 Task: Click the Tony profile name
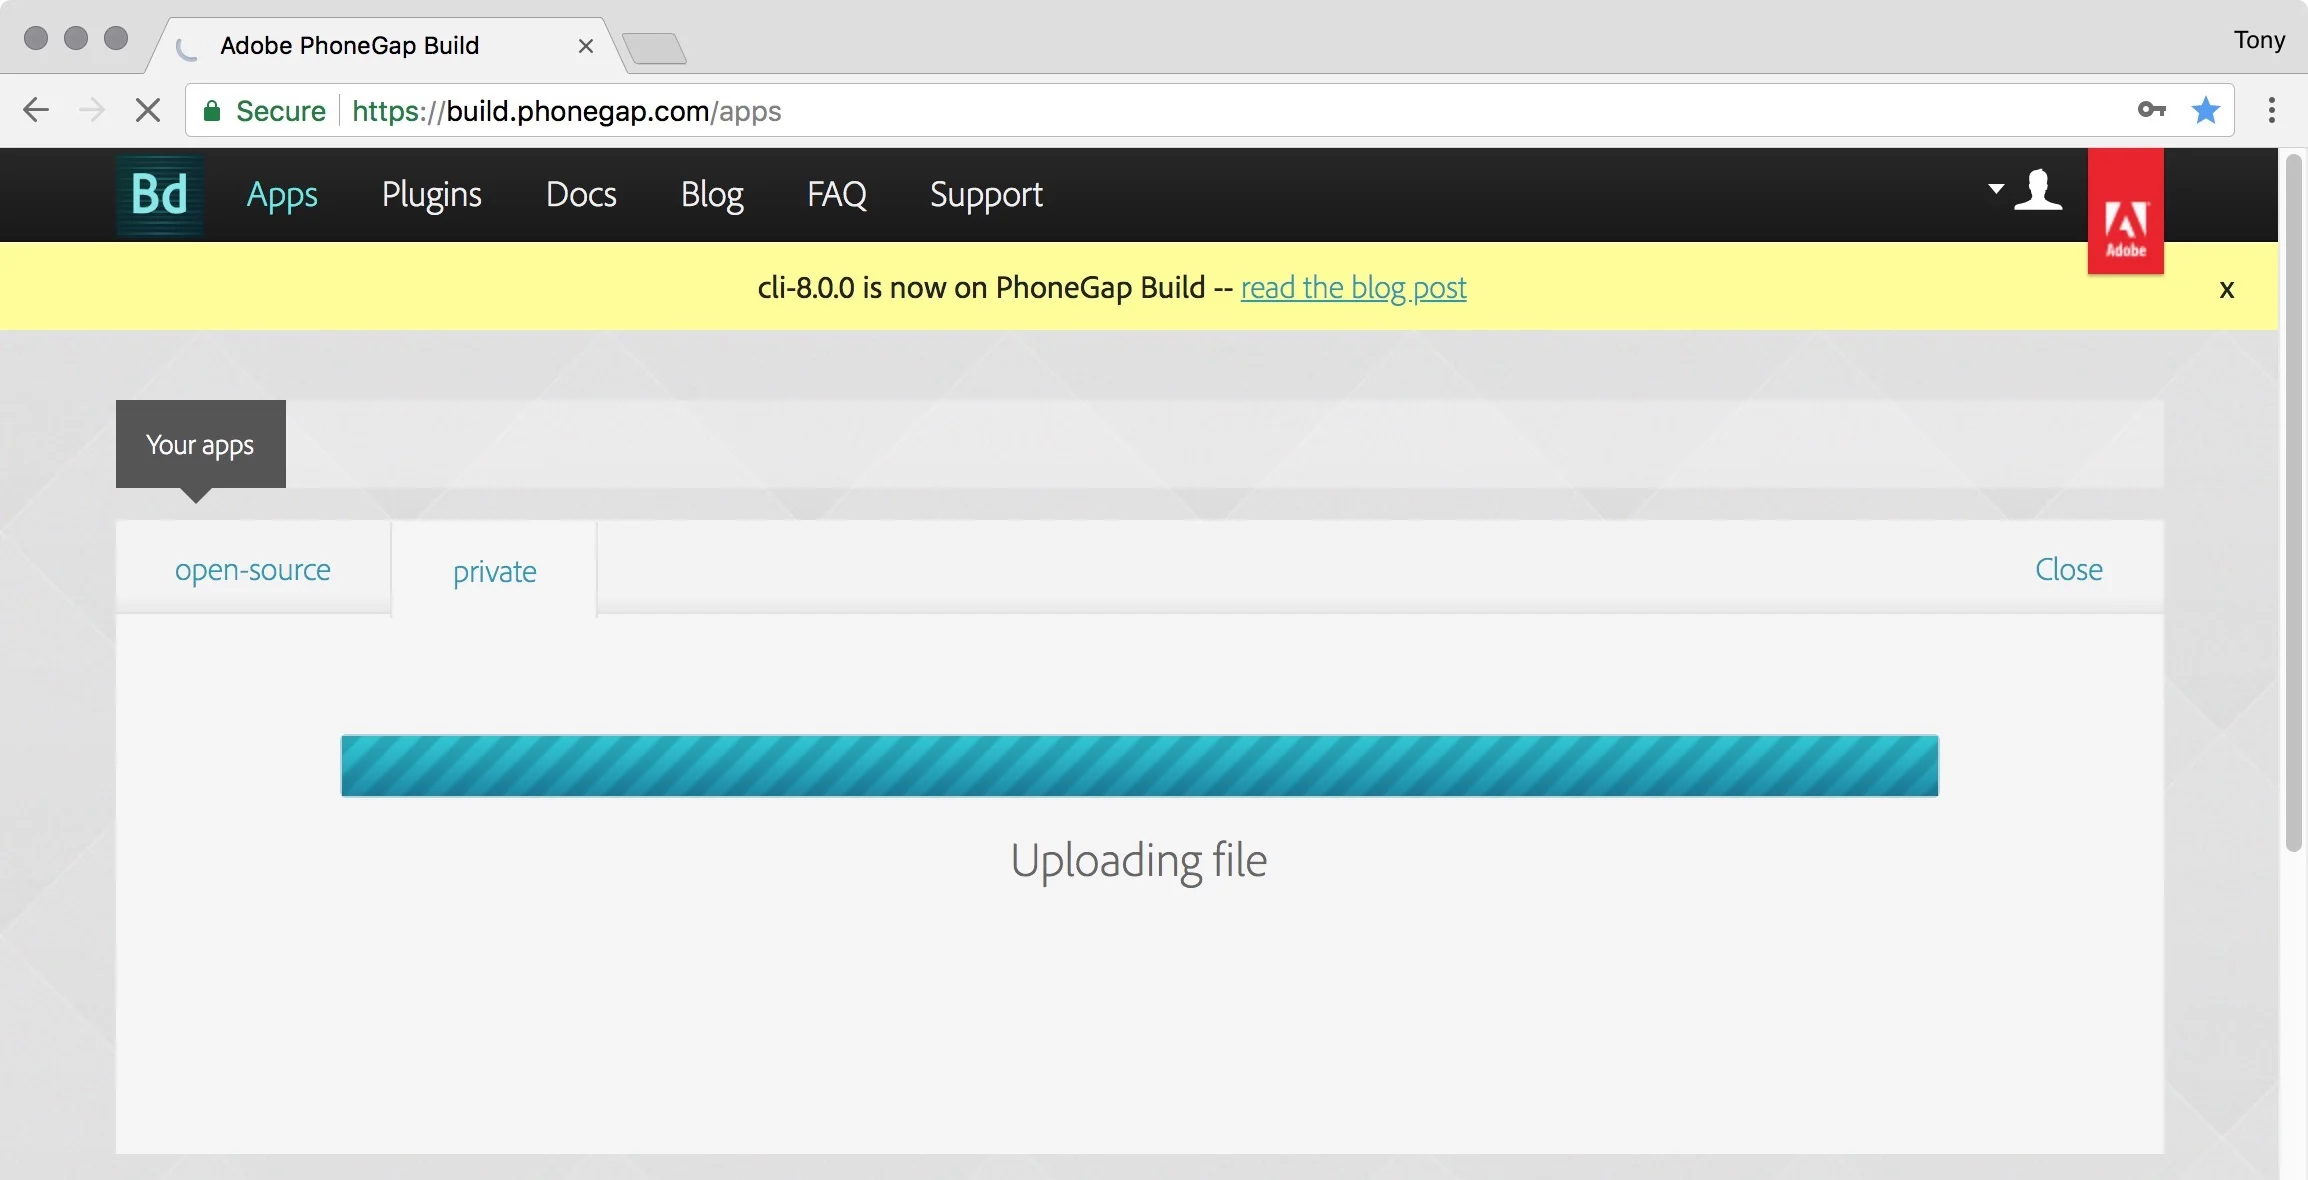click(x=2259, y=40)
